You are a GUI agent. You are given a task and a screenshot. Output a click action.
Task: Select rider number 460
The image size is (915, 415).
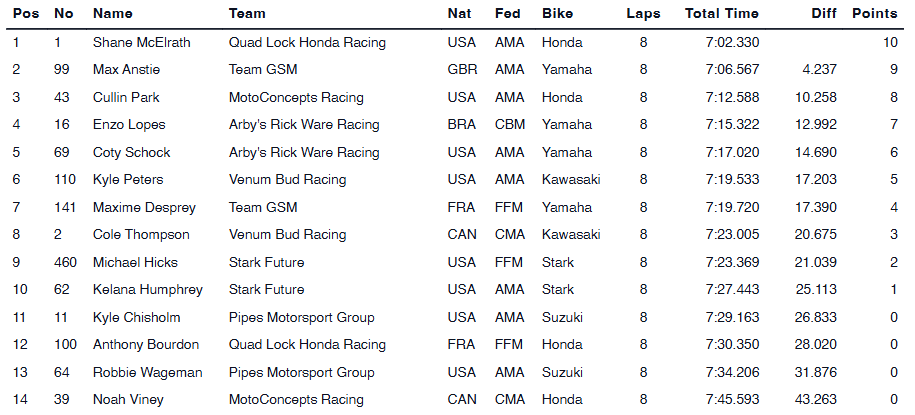coord(65,262)
